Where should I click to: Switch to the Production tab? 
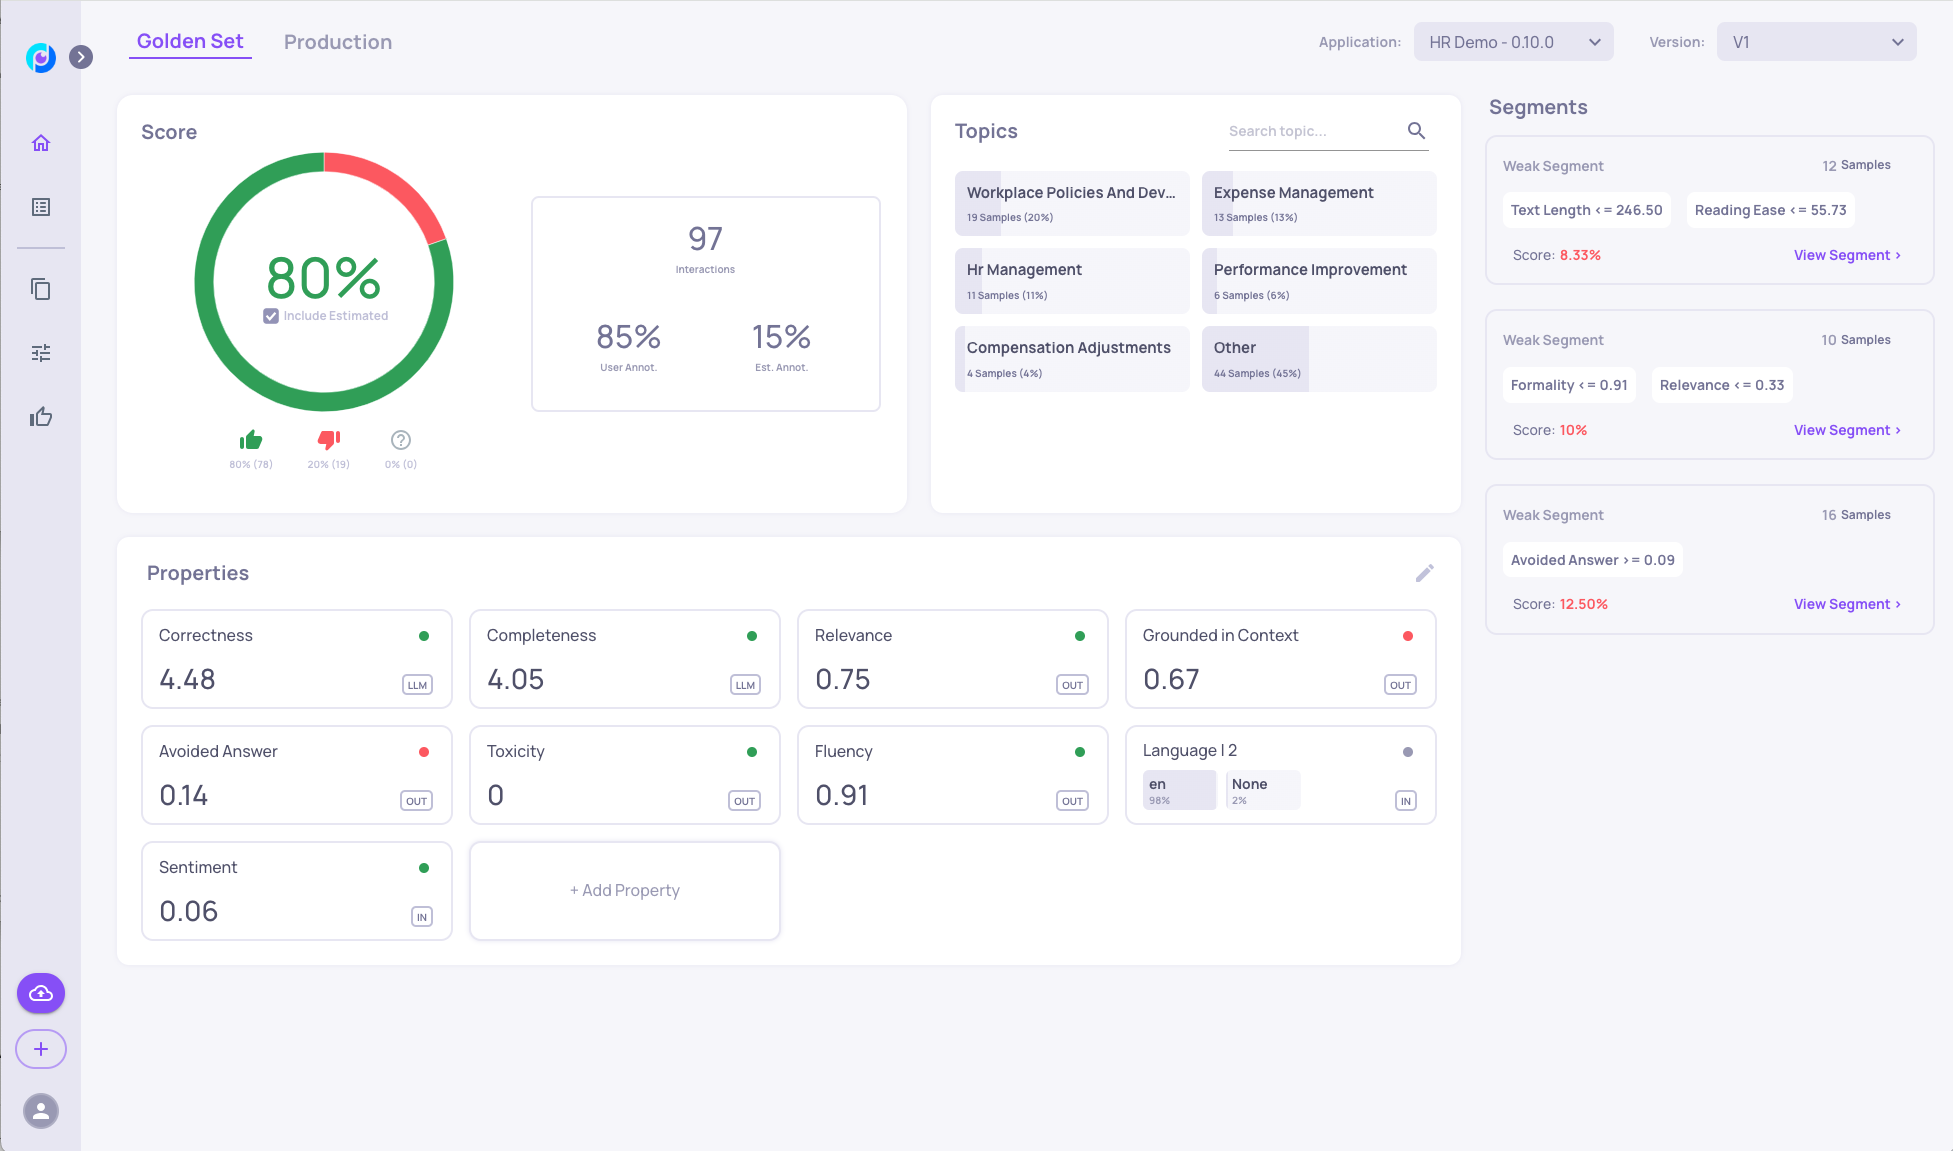pos(338,42)
